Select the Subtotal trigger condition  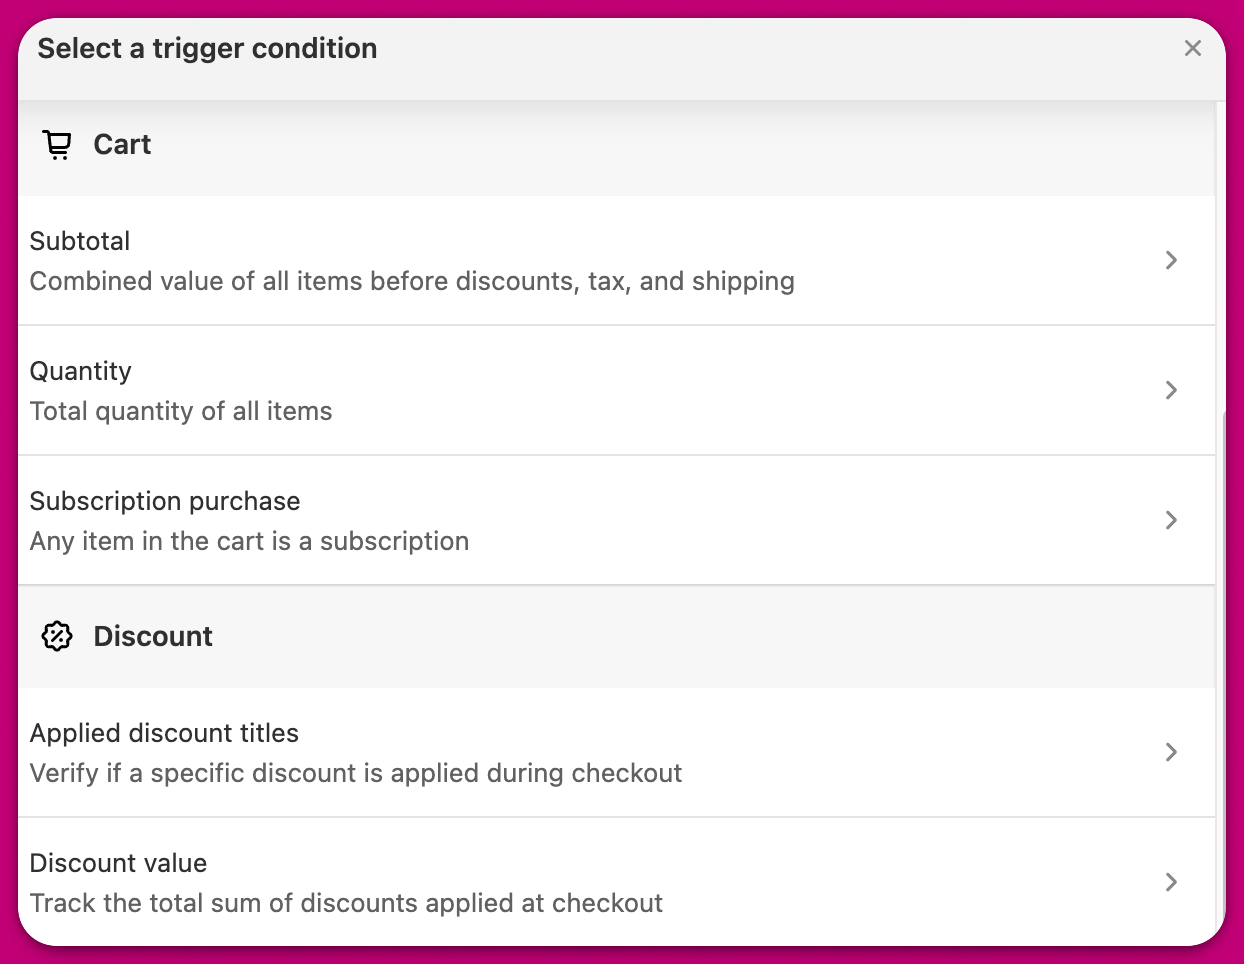[80, 241]
